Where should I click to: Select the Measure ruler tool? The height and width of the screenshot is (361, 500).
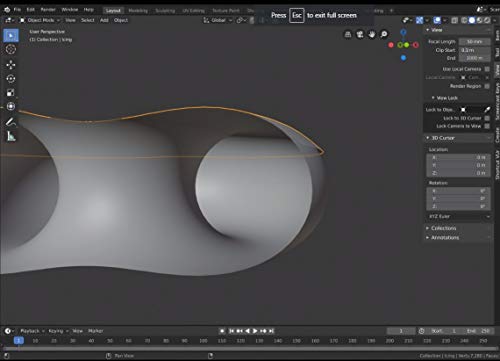tap(11, 136)
